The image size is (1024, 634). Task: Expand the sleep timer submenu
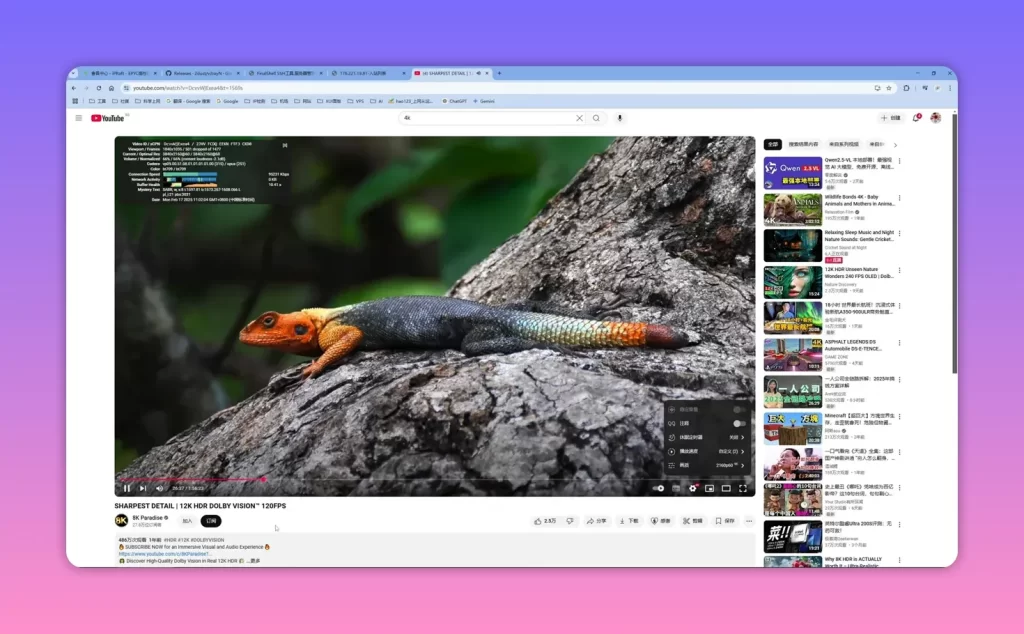pyautogui.click(x=707, y=437)
